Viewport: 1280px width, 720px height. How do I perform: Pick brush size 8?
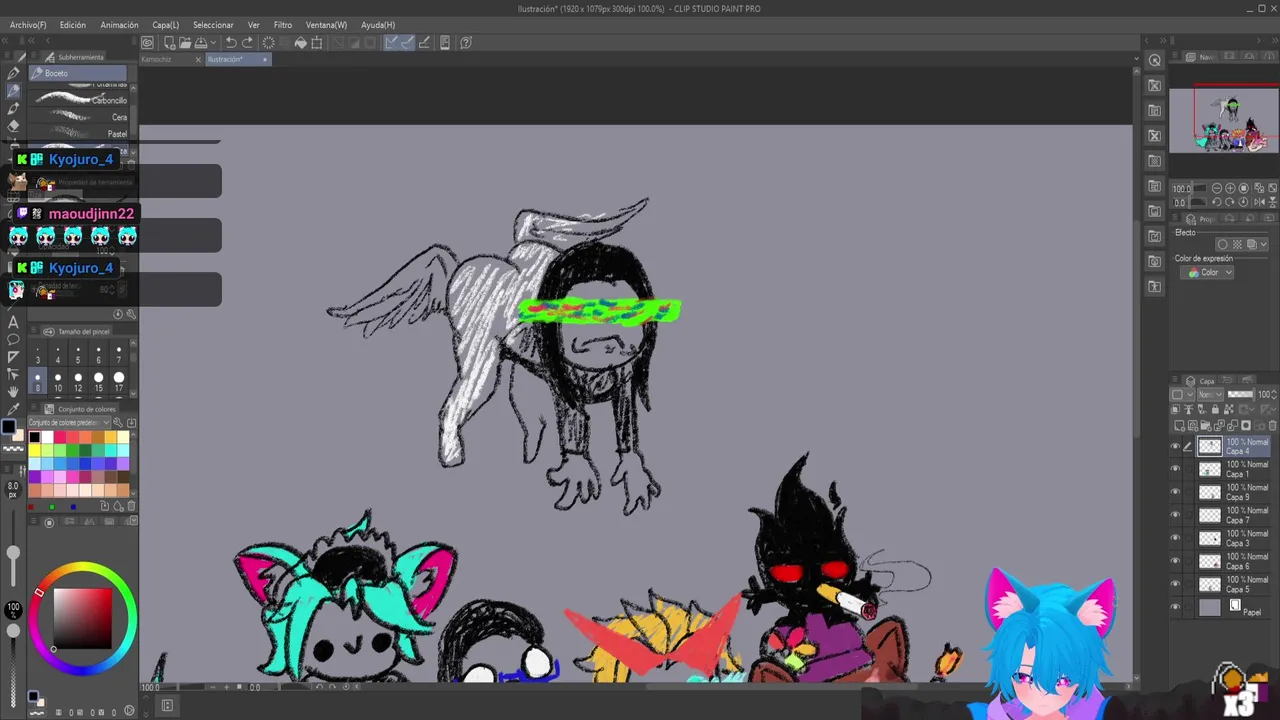pos(38,381)
